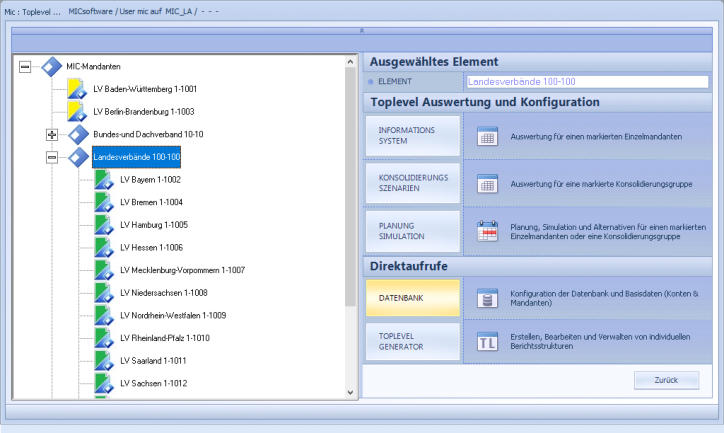Click the Toplevel Generator TL icon
Viewport: 724px width, 433px height.
pos(487,341)
